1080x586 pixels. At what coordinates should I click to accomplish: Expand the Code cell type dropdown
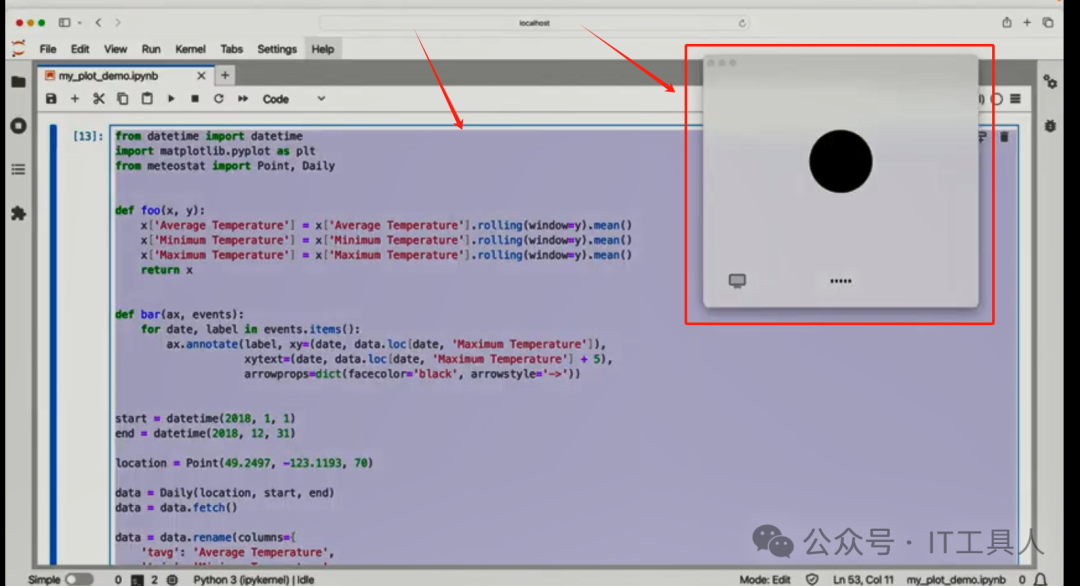click(294, 99)
